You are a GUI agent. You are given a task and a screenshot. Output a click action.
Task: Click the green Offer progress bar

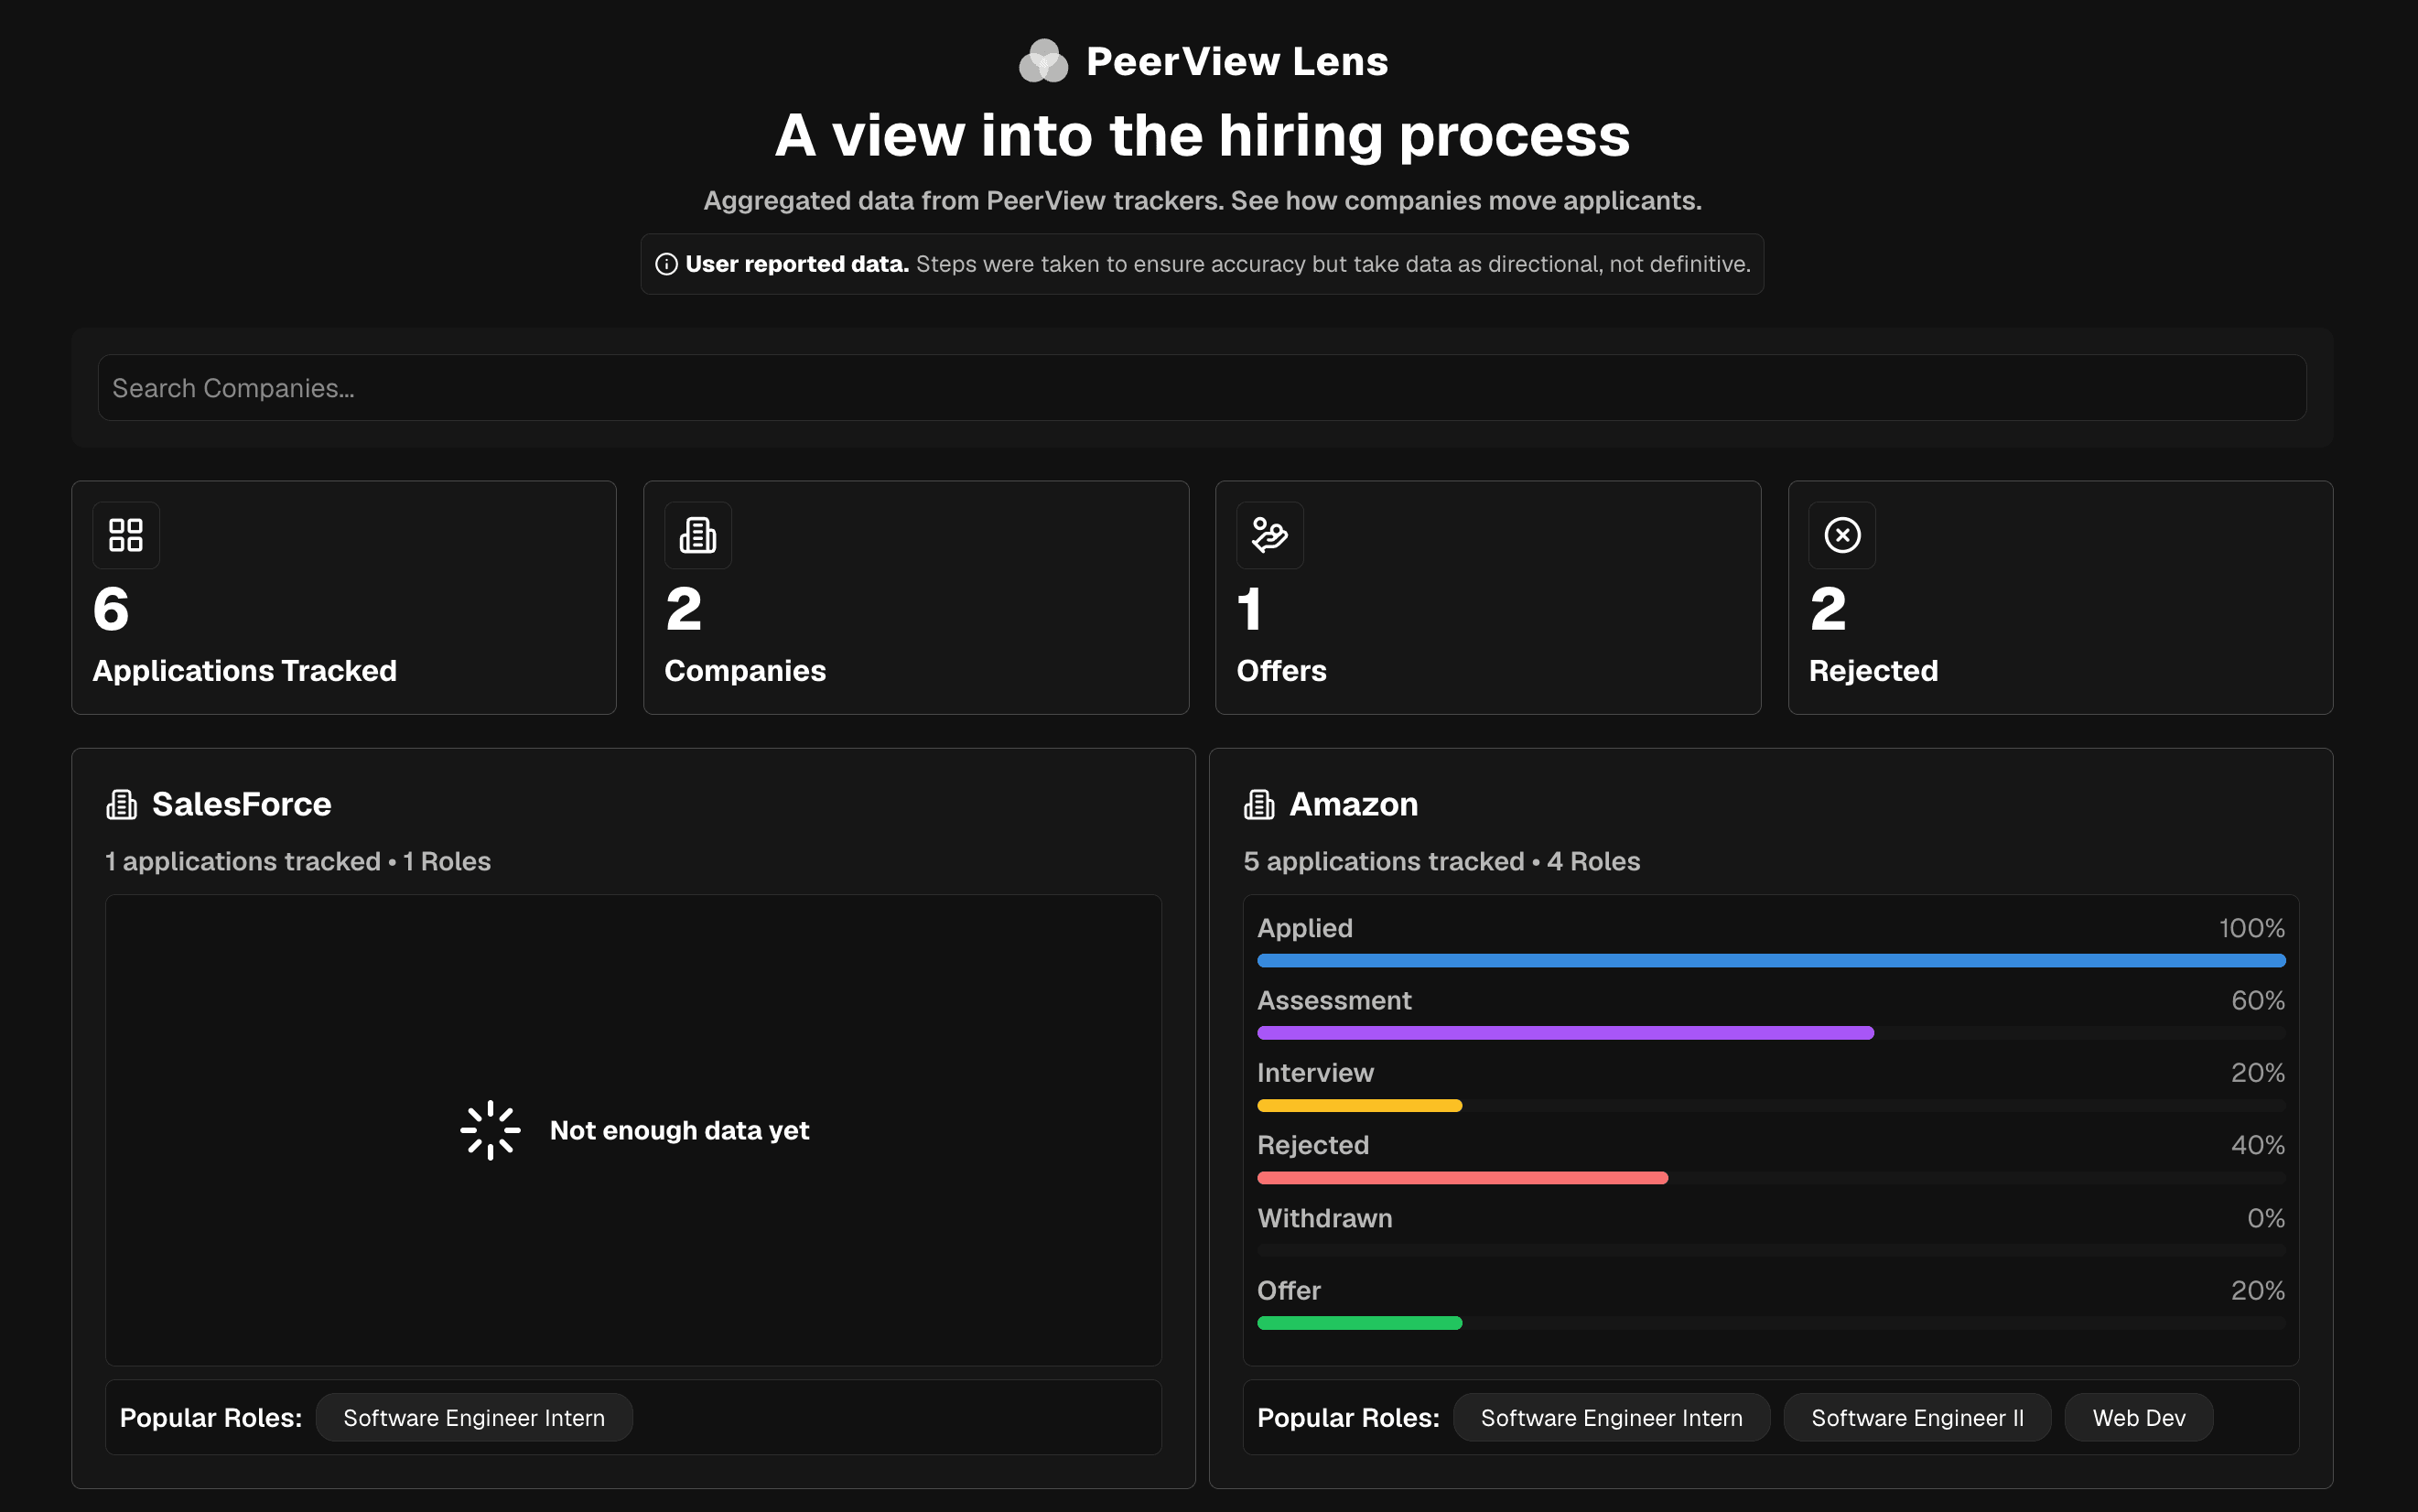click(x=1359, y=1323)
